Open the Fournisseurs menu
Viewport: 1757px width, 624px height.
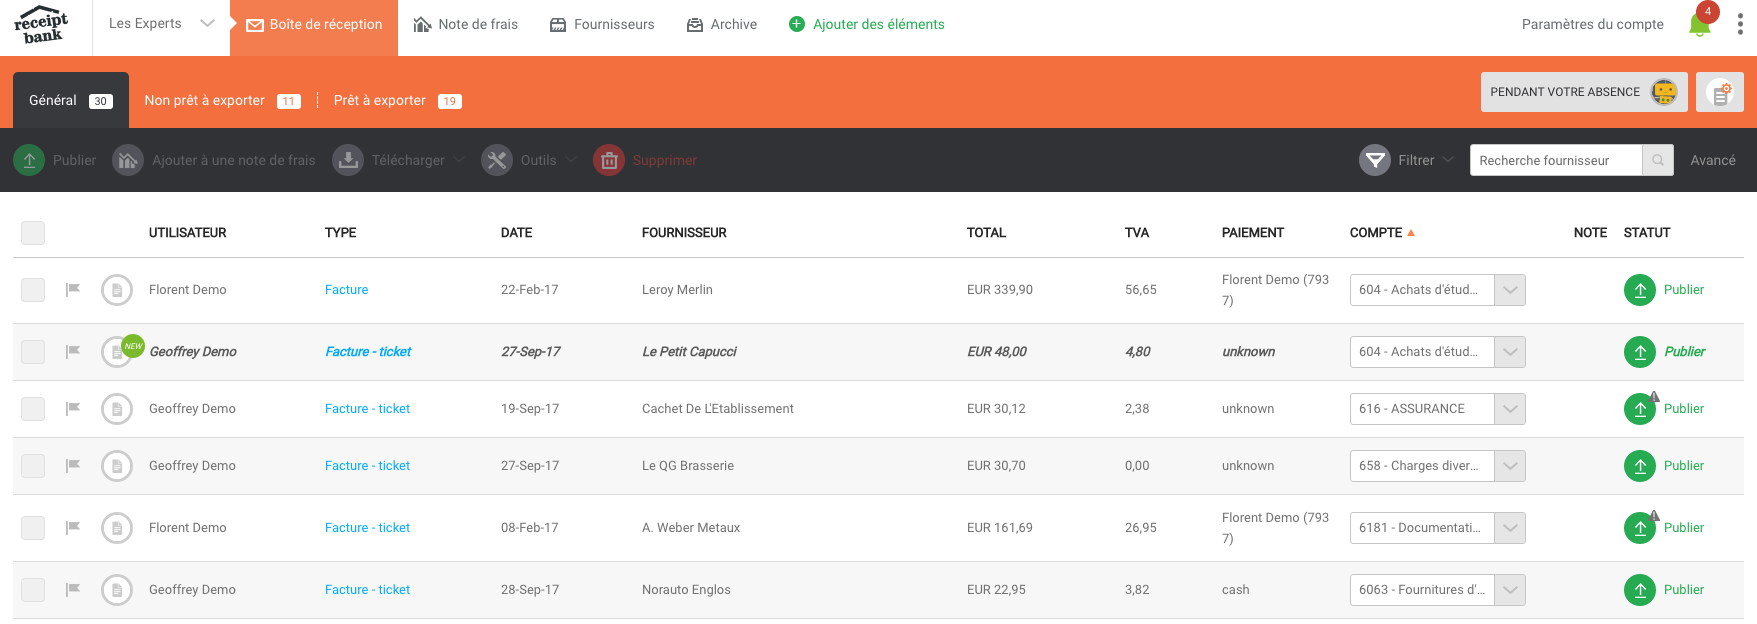(602, 24)
